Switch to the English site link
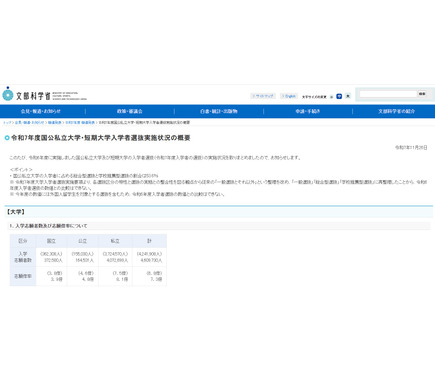Image resolution: width=435 pixels, height=375 pixels. (289, 96)
